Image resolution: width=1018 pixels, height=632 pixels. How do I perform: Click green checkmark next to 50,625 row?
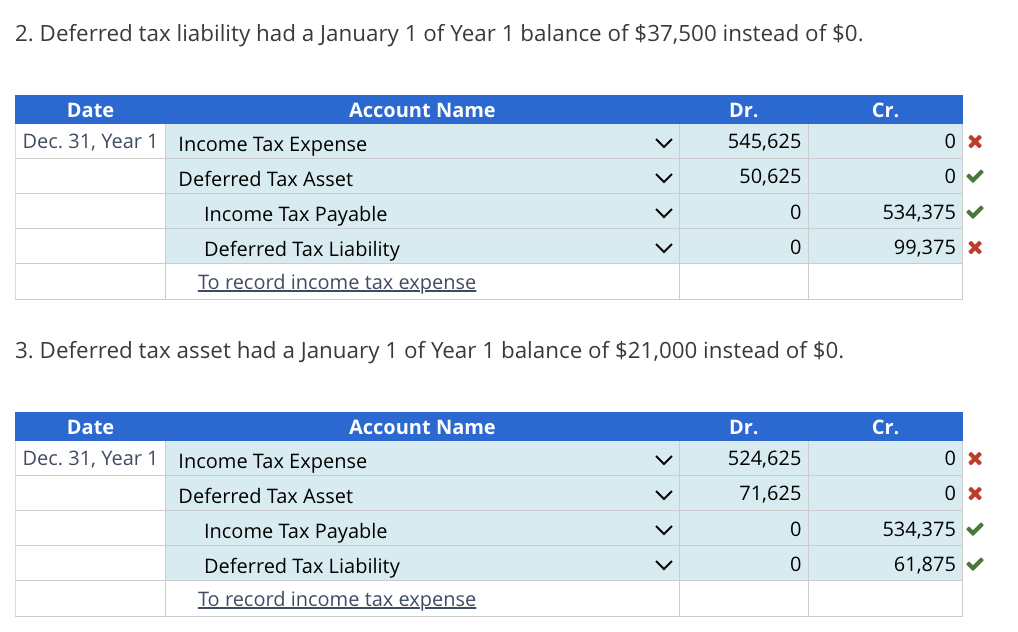975,178
